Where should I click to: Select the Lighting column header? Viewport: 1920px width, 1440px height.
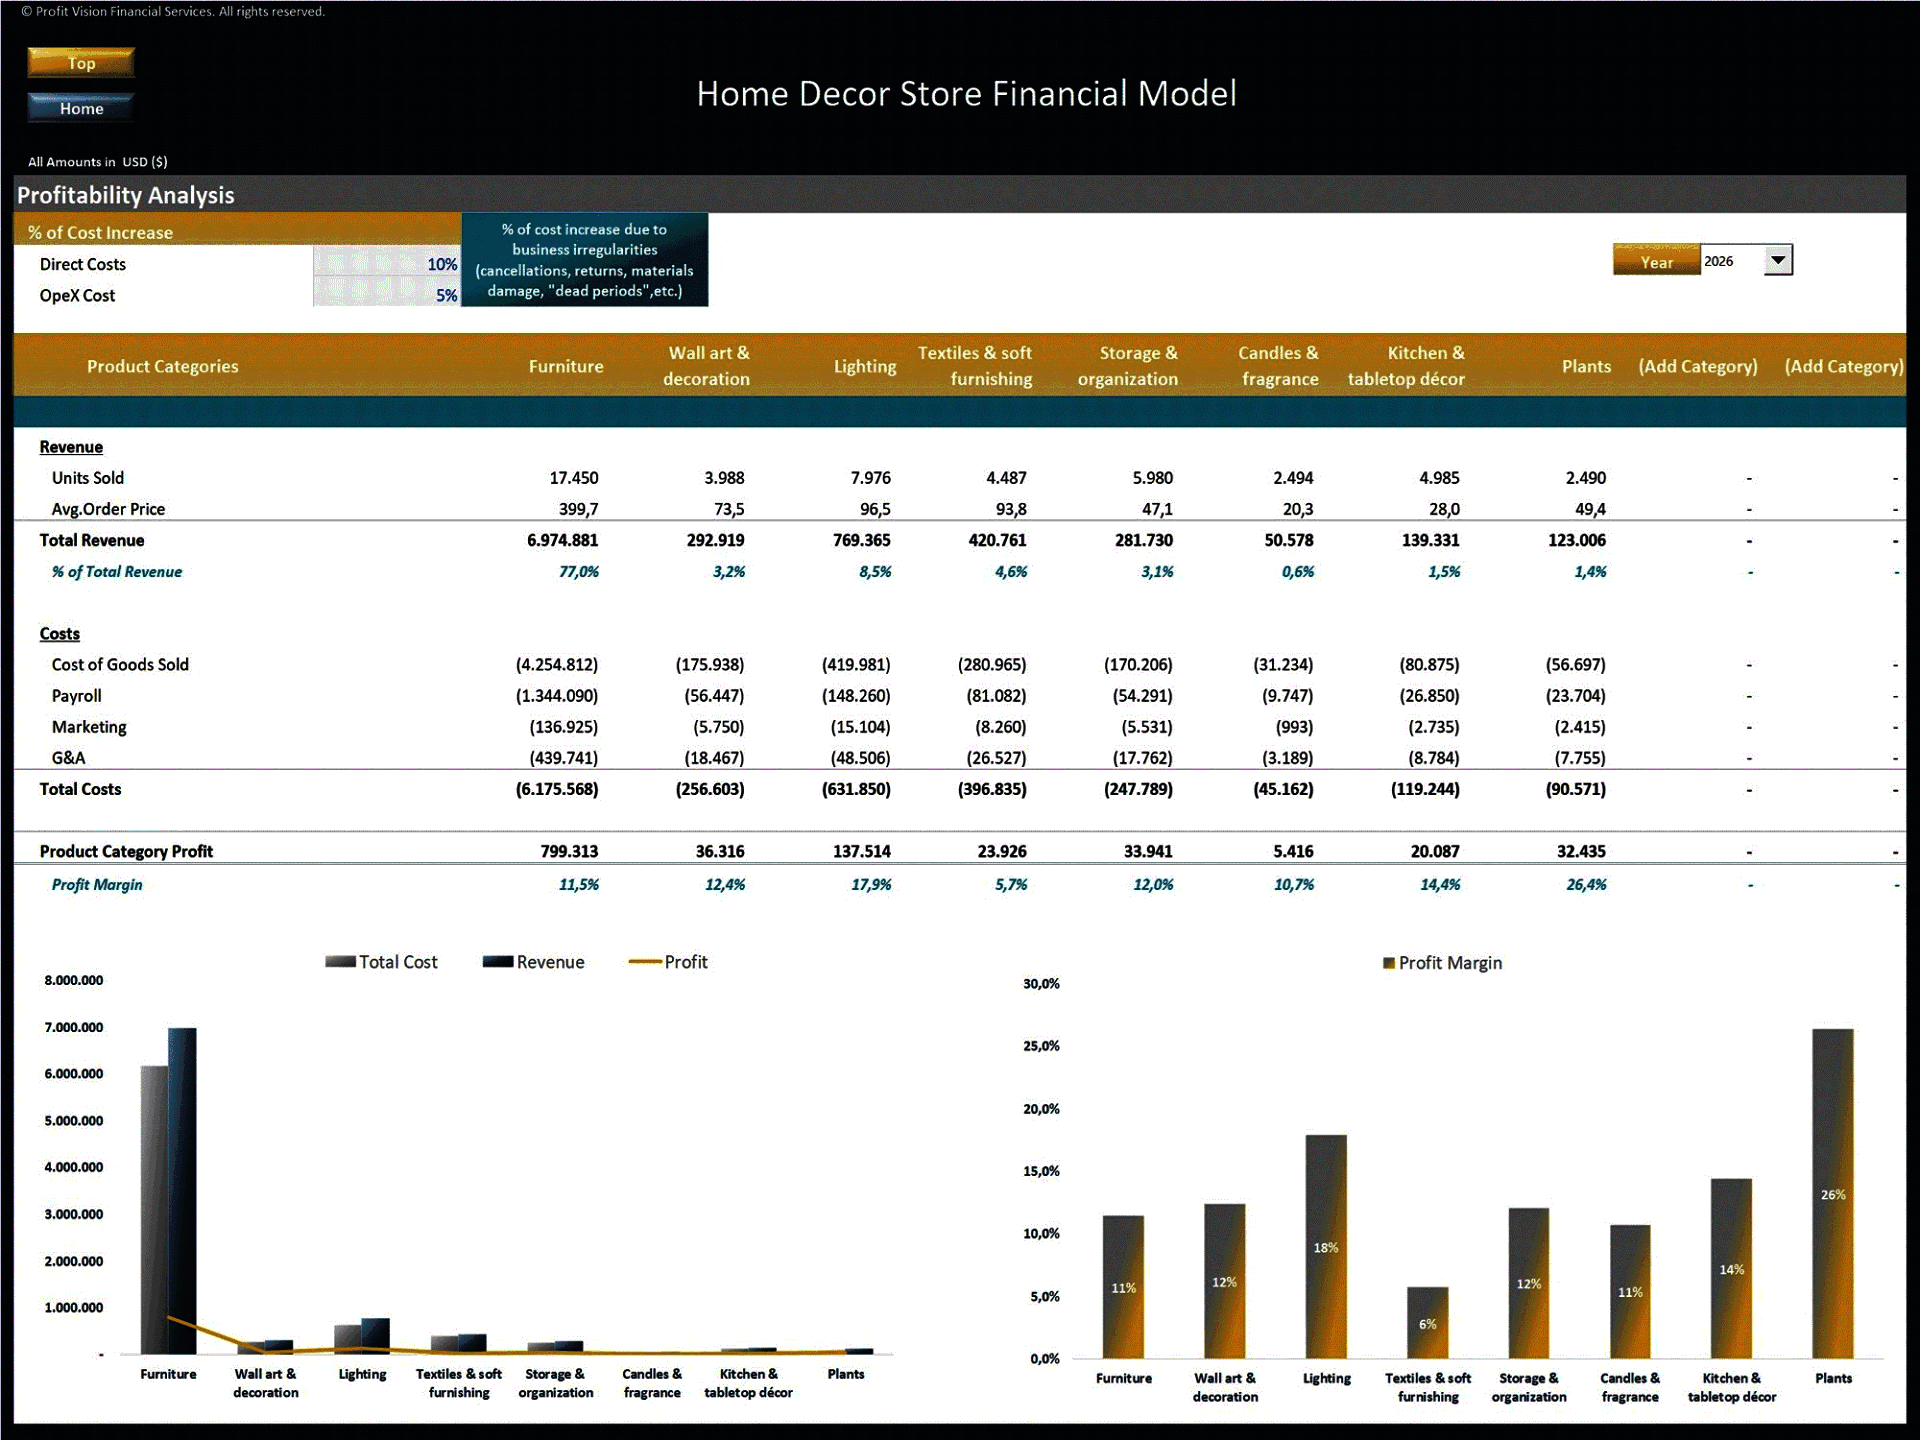(865, 366)
